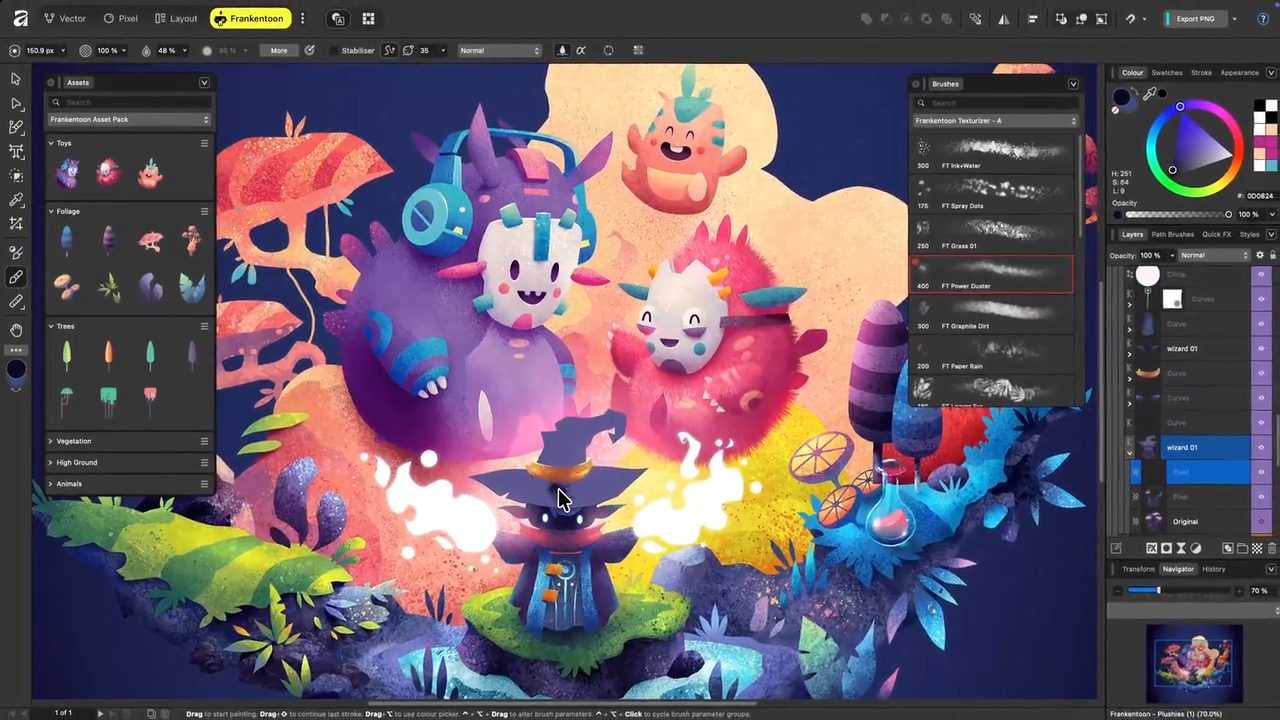Select the Paint Brush tool
Image resolution: width=1280 pixels, height=720 pixels.
16,277
